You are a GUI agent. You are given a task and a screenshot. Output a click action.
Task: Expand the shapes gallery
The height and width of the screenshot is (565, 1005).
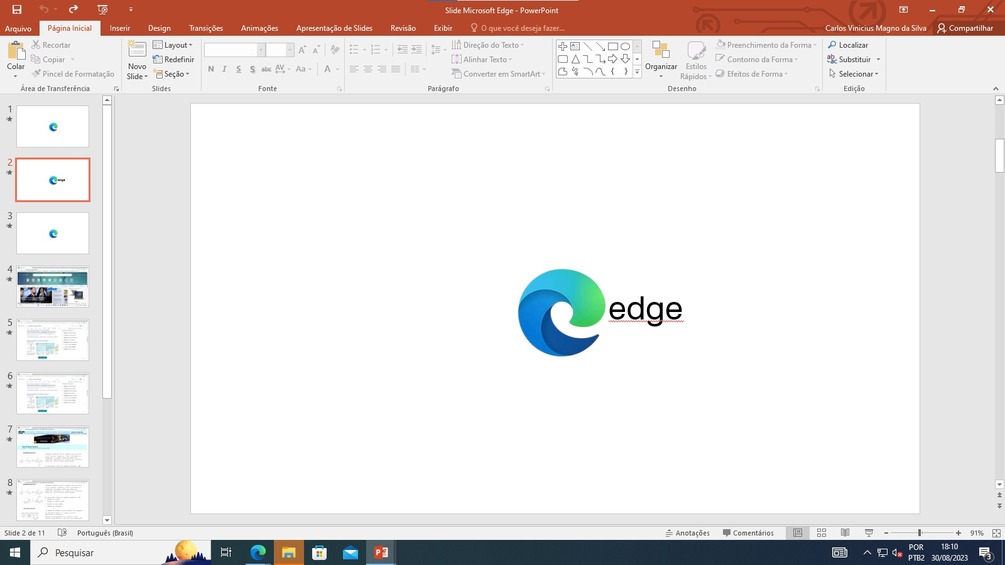pyautogui.click(x=637, y=72)
